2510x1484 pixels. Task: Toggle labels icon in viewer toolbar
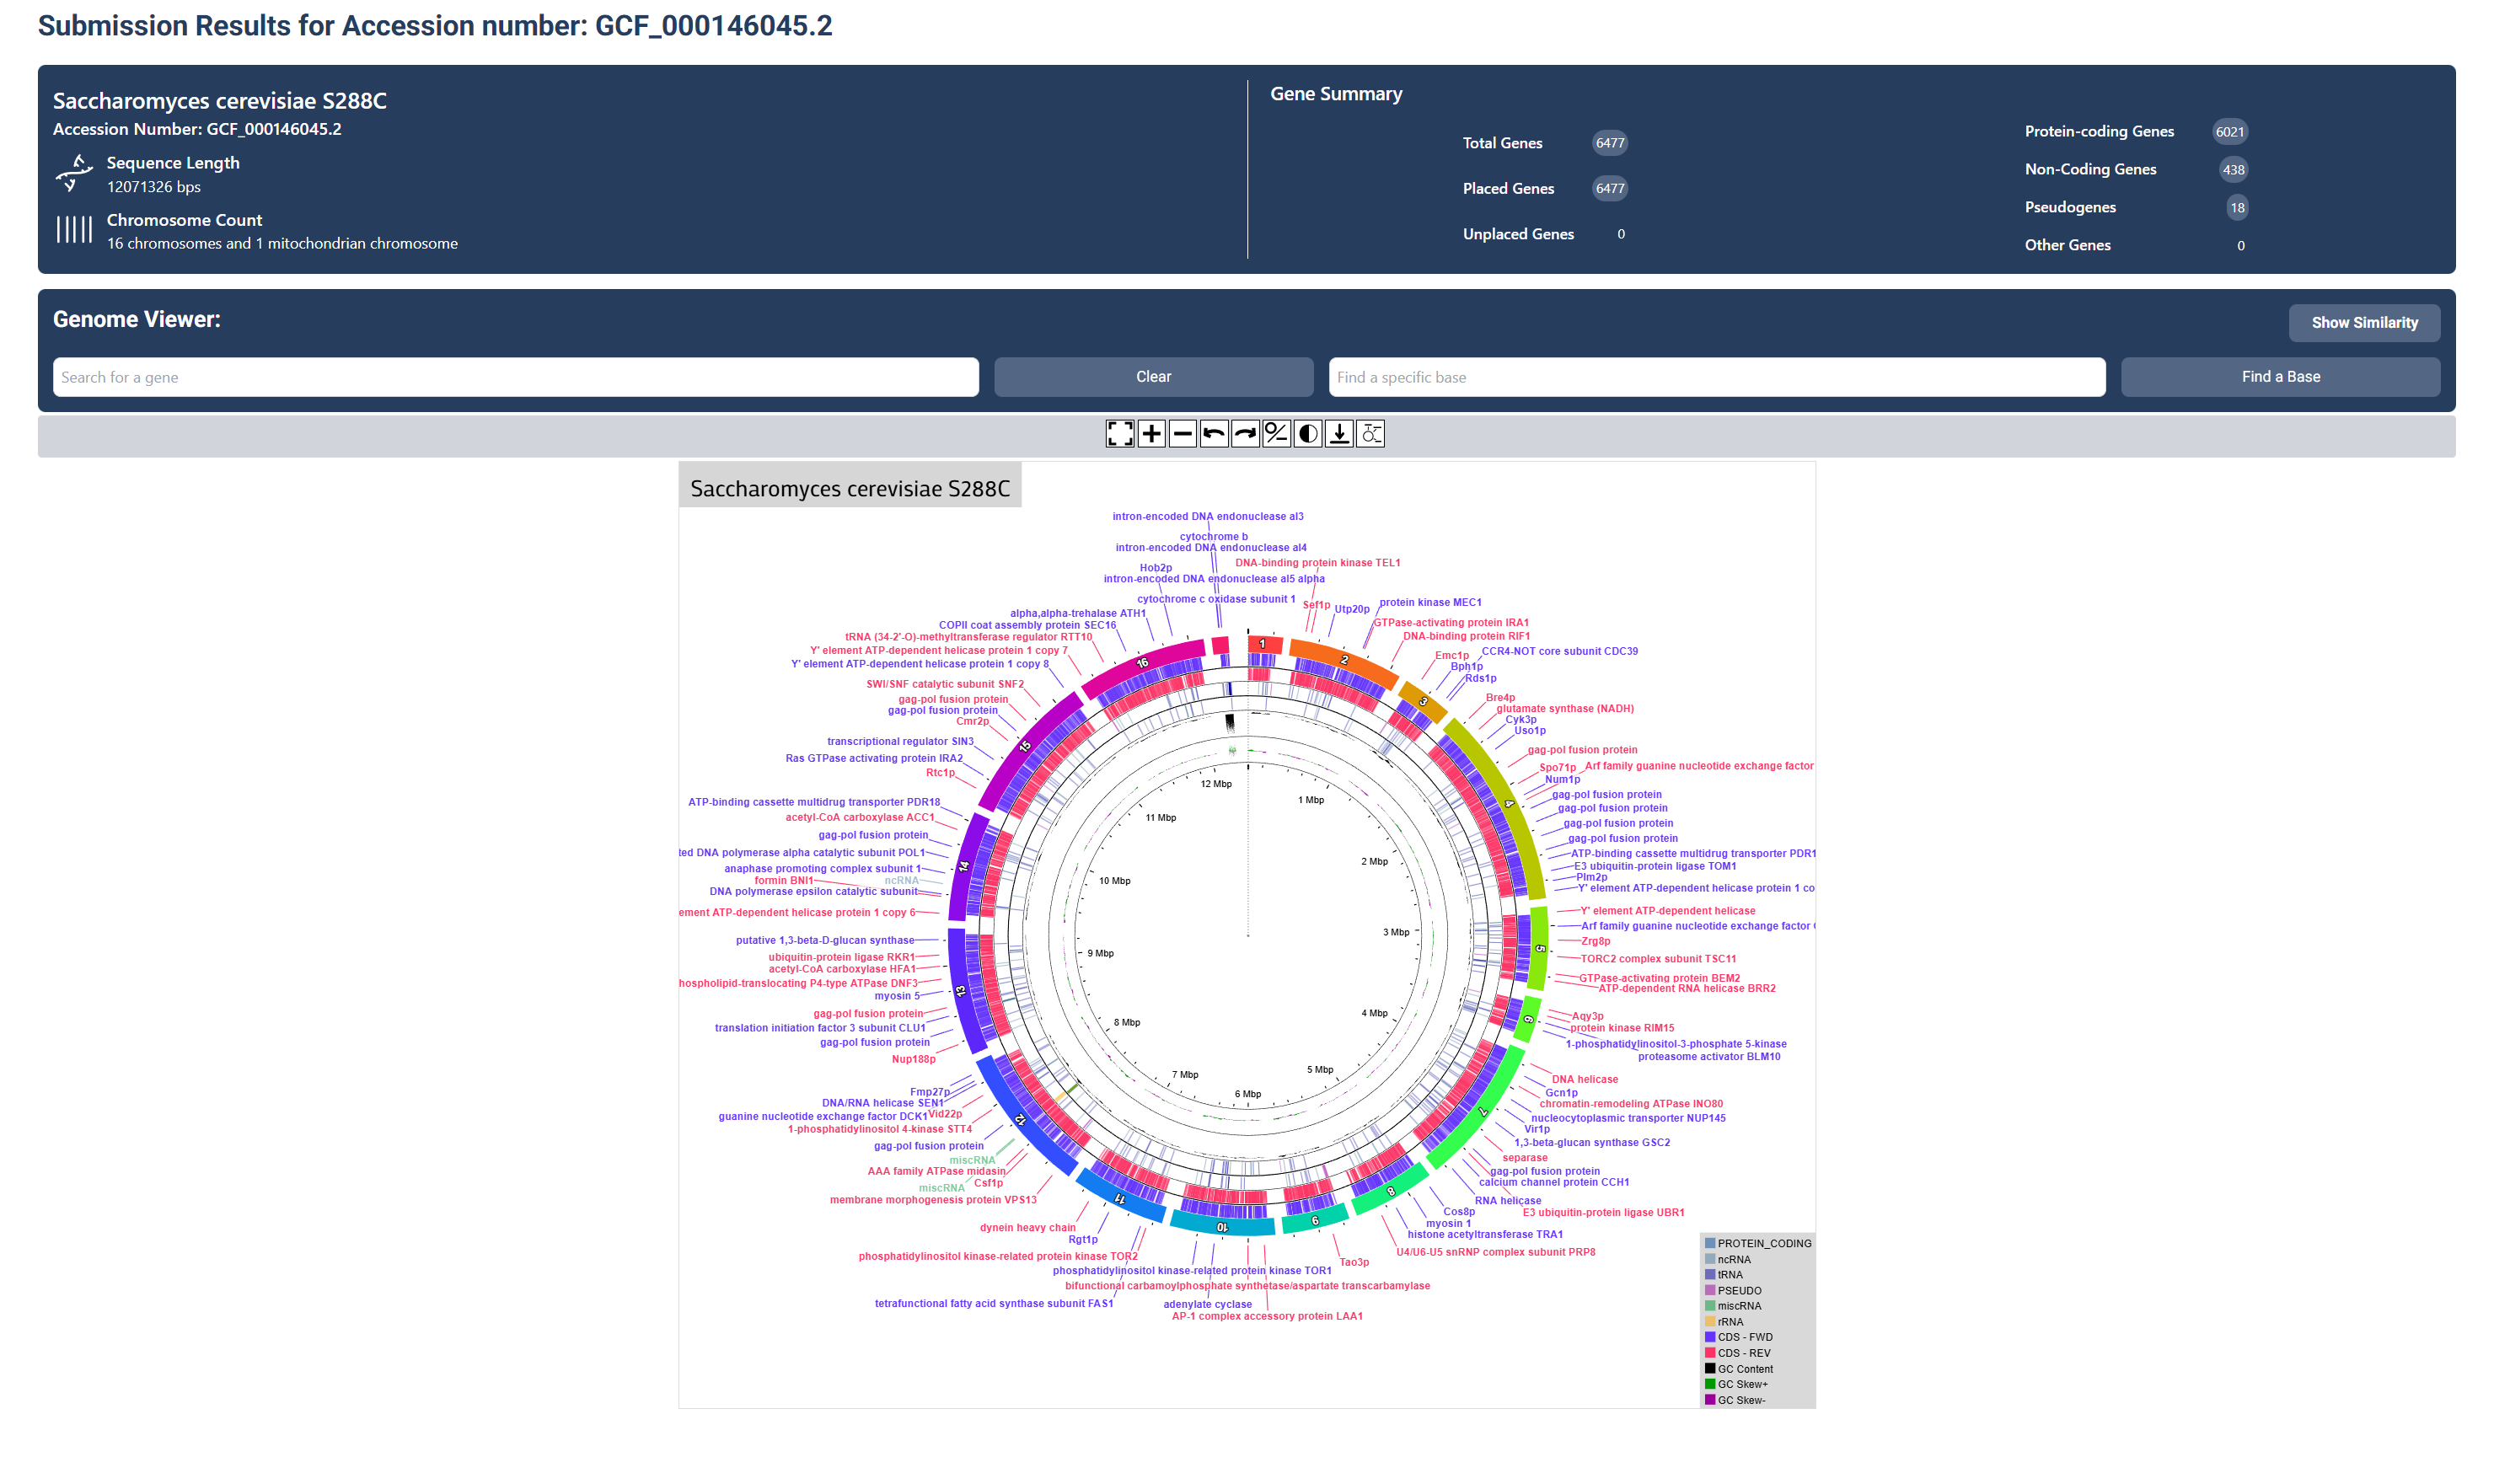tap(1370, 433)
